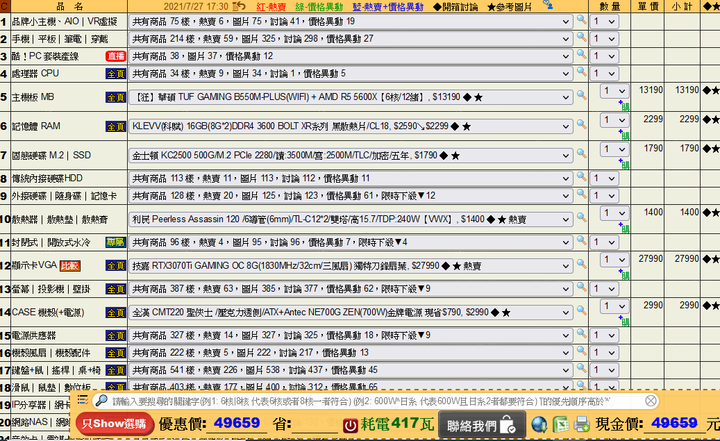
Task: Click 固態硬碟 M.2 | SSD category label
Action: [x=51, y=156]
